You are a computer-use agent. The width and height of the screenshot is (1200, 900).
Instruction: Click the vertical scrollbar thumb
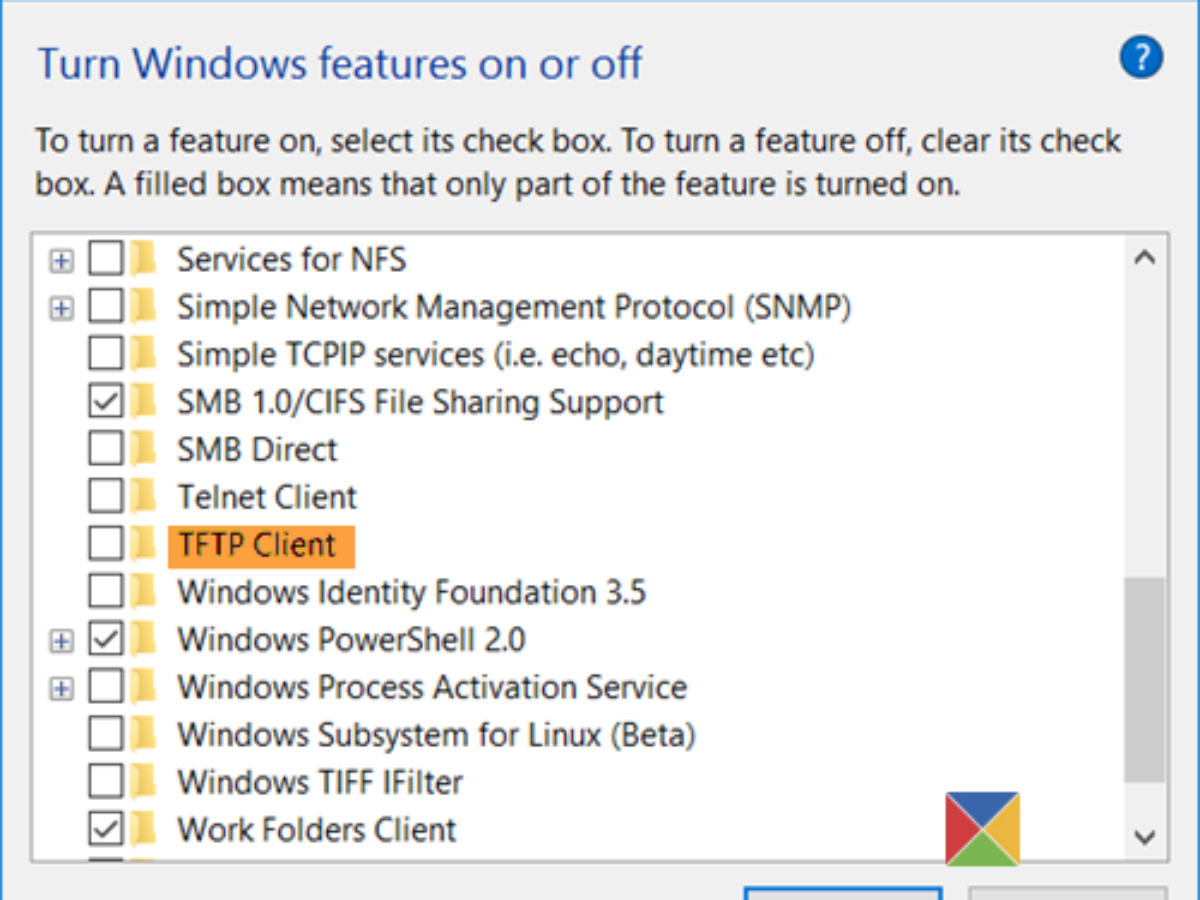[1145, 680]
